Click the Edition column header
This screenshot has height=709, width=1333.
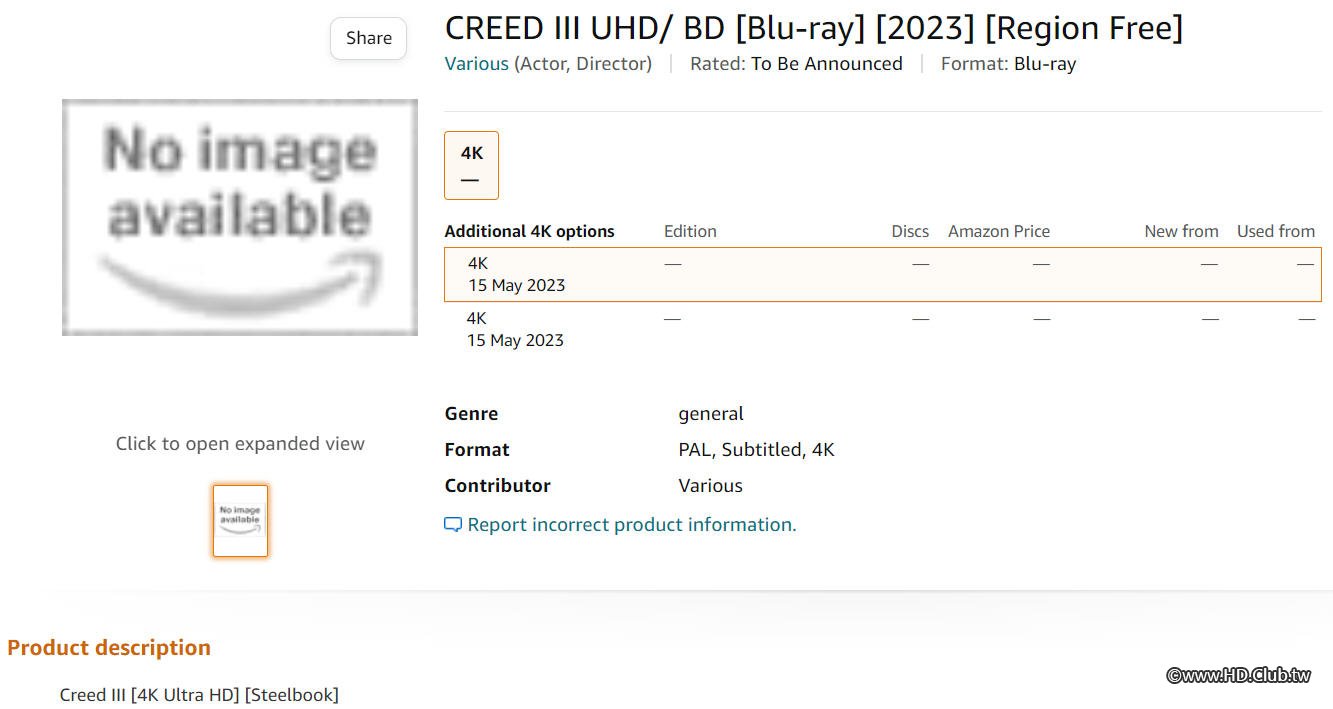tap(690, 231)
